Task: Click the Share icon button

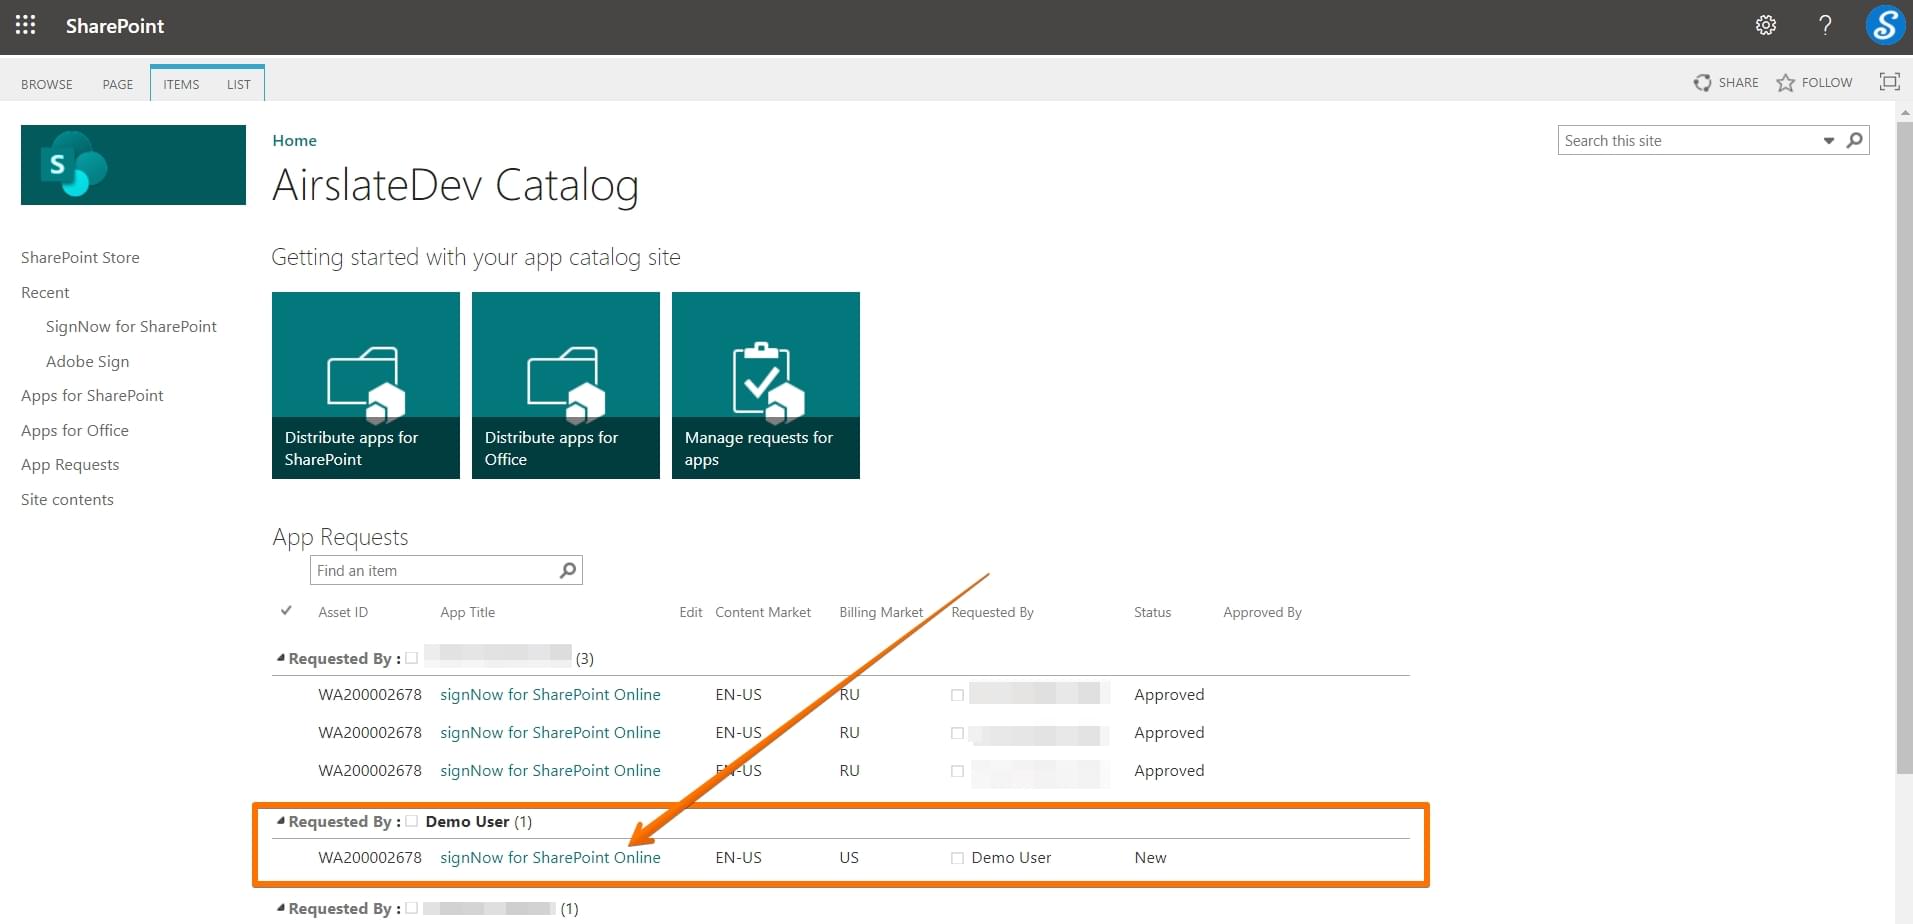Action: pos(1702,83)
